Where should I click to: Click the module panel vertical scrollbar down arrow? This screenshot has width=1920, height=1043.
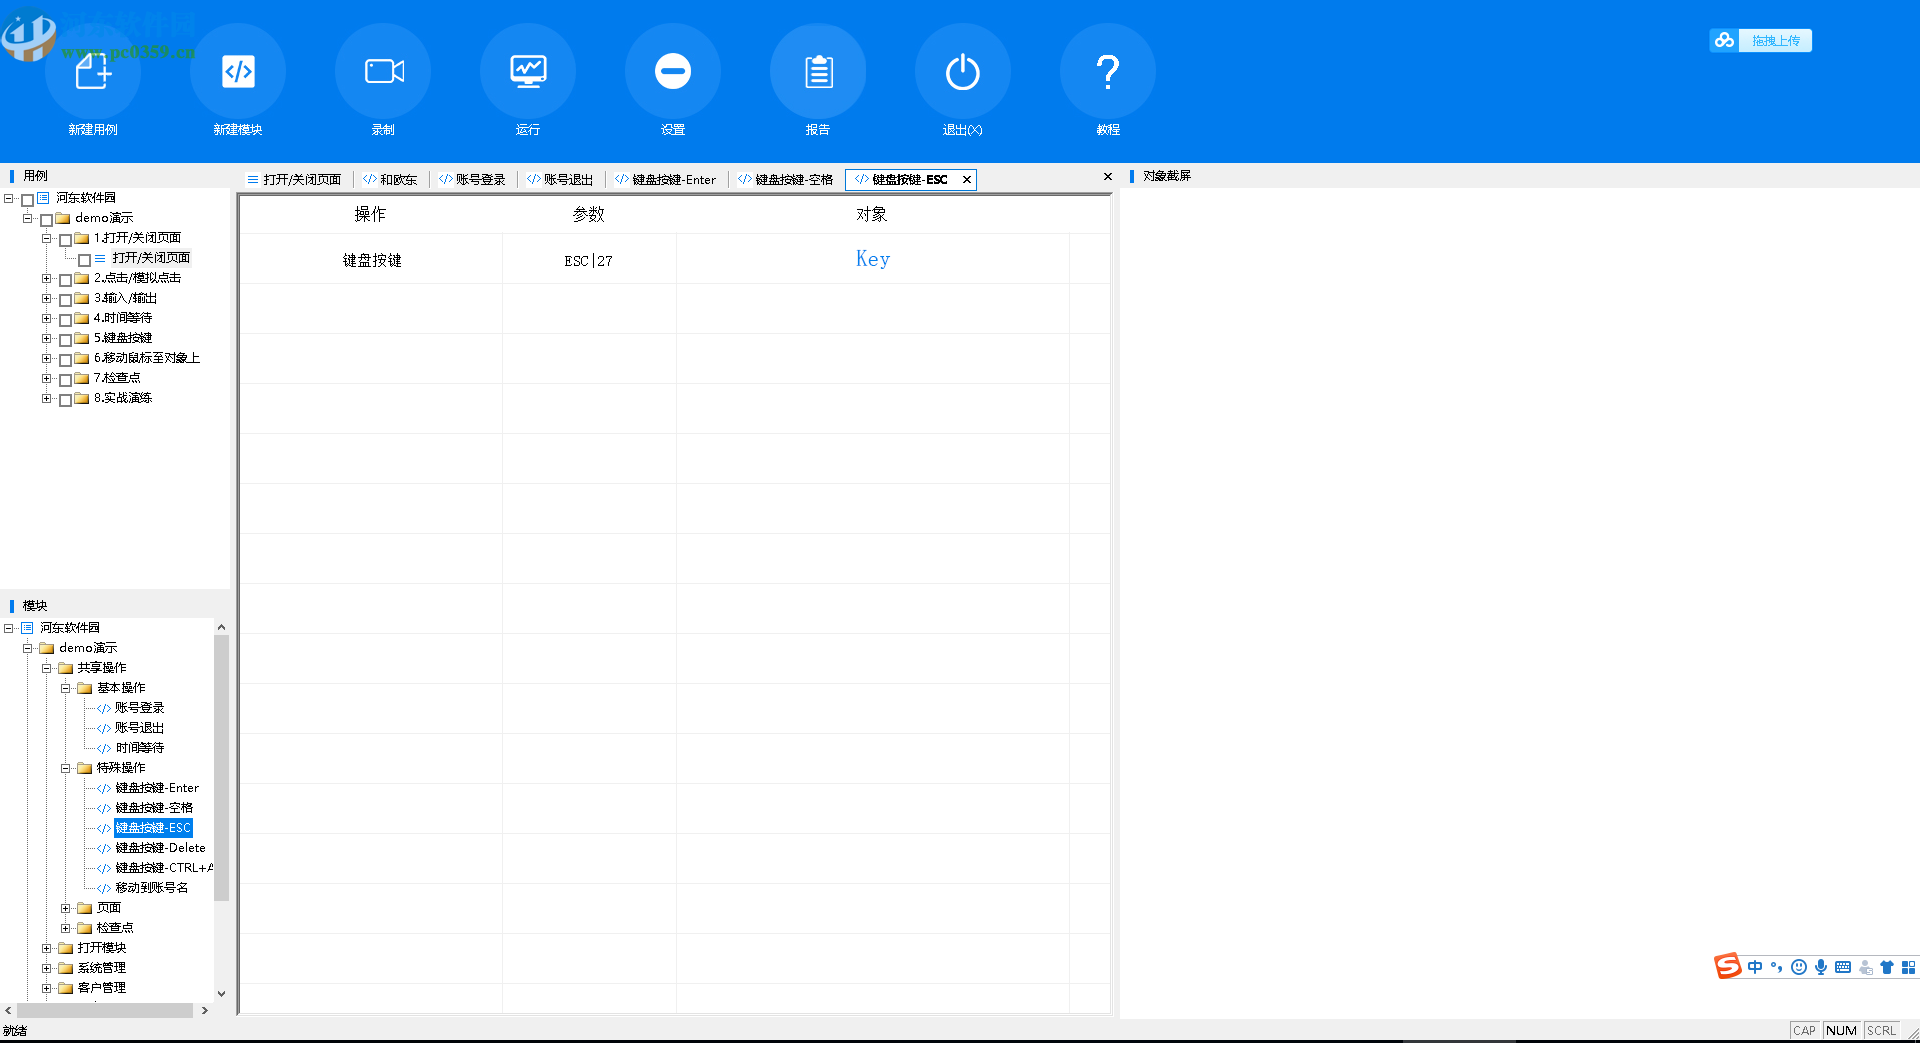point(221,993)
